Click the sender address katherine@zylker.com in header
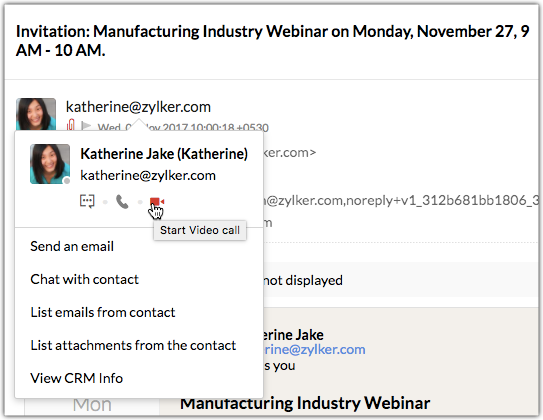Viewport: 543px width, 420px height. (138, 107)
